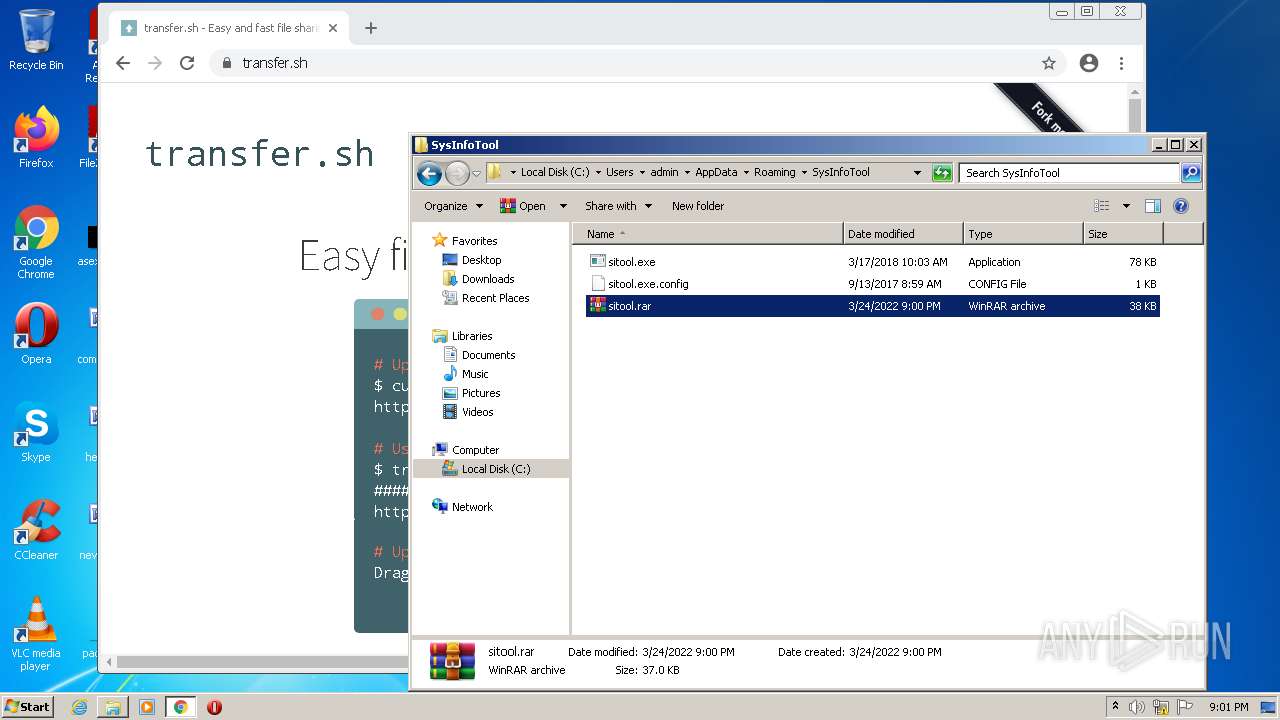1280x720 pixels.
Task: Click the Chrome back arrow
Action: point(123,63)
